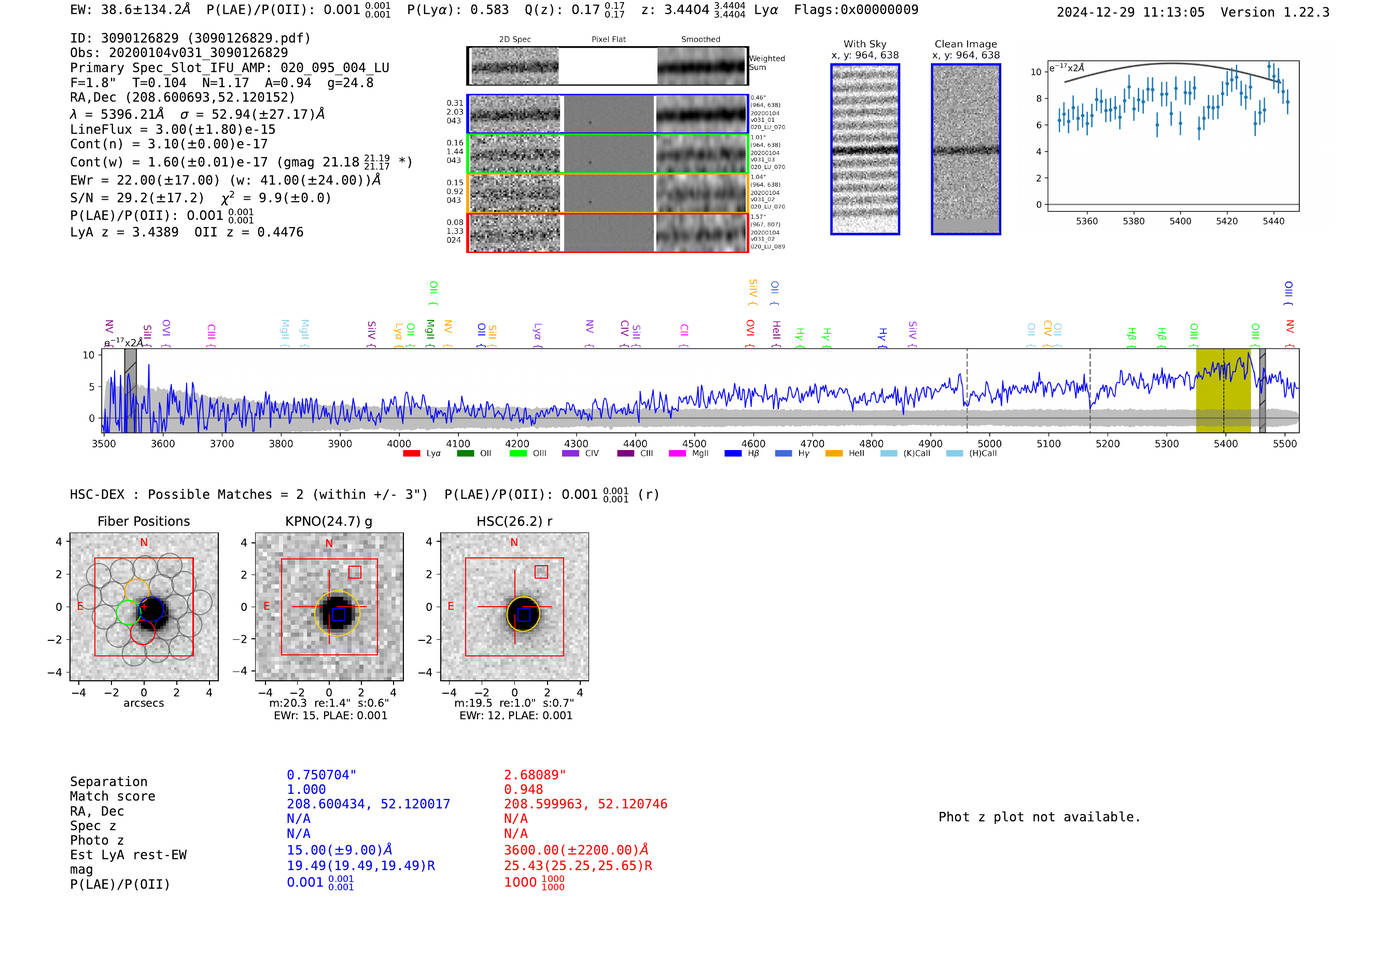Click the orange HeII legend swatch
1400x953 pixels.
834,454
